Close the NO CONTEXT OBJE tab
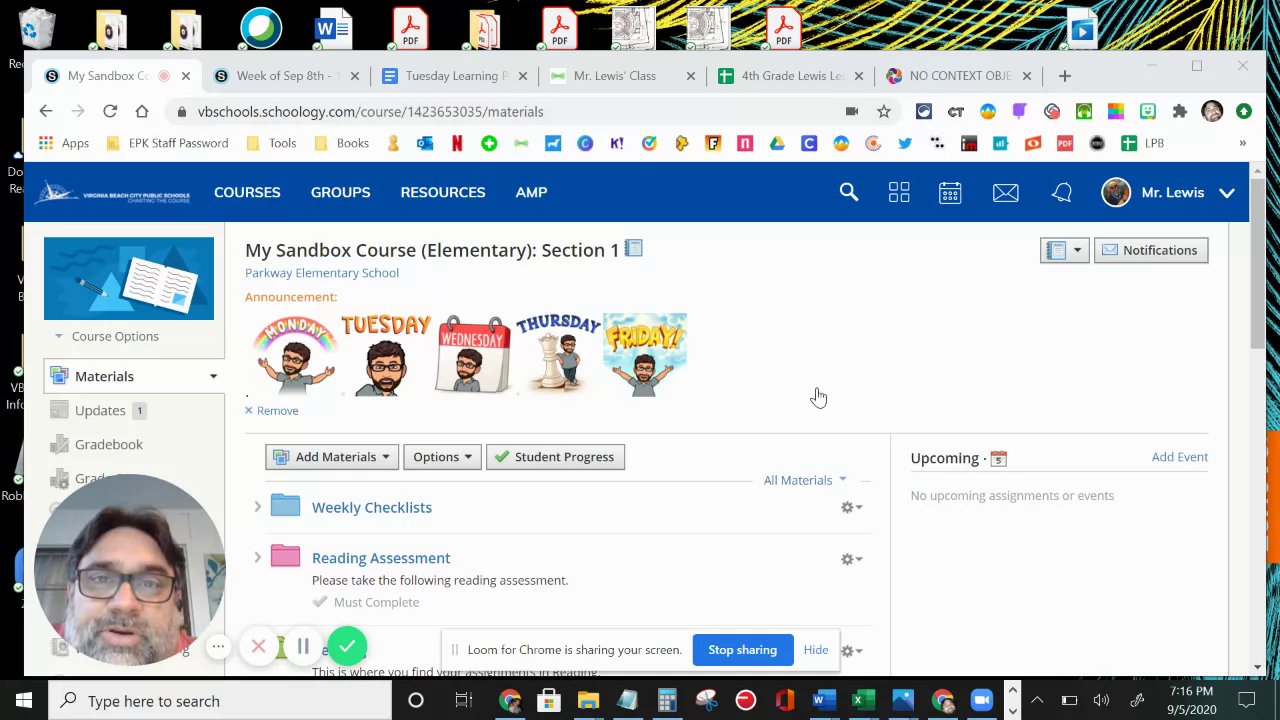This screenshot has height=720, width=1280. click(x=1026, y=76)
